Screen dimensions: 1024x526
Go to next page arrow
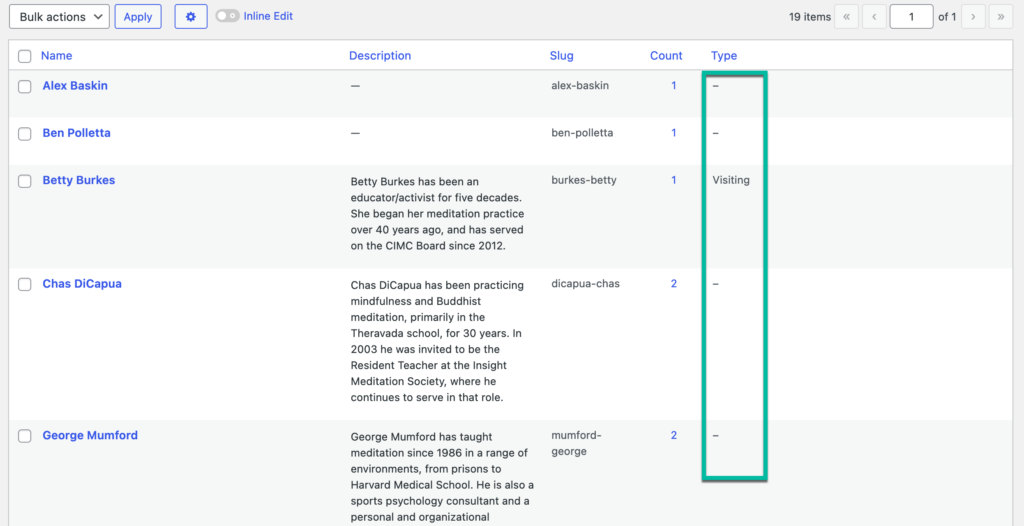(972, 17)
